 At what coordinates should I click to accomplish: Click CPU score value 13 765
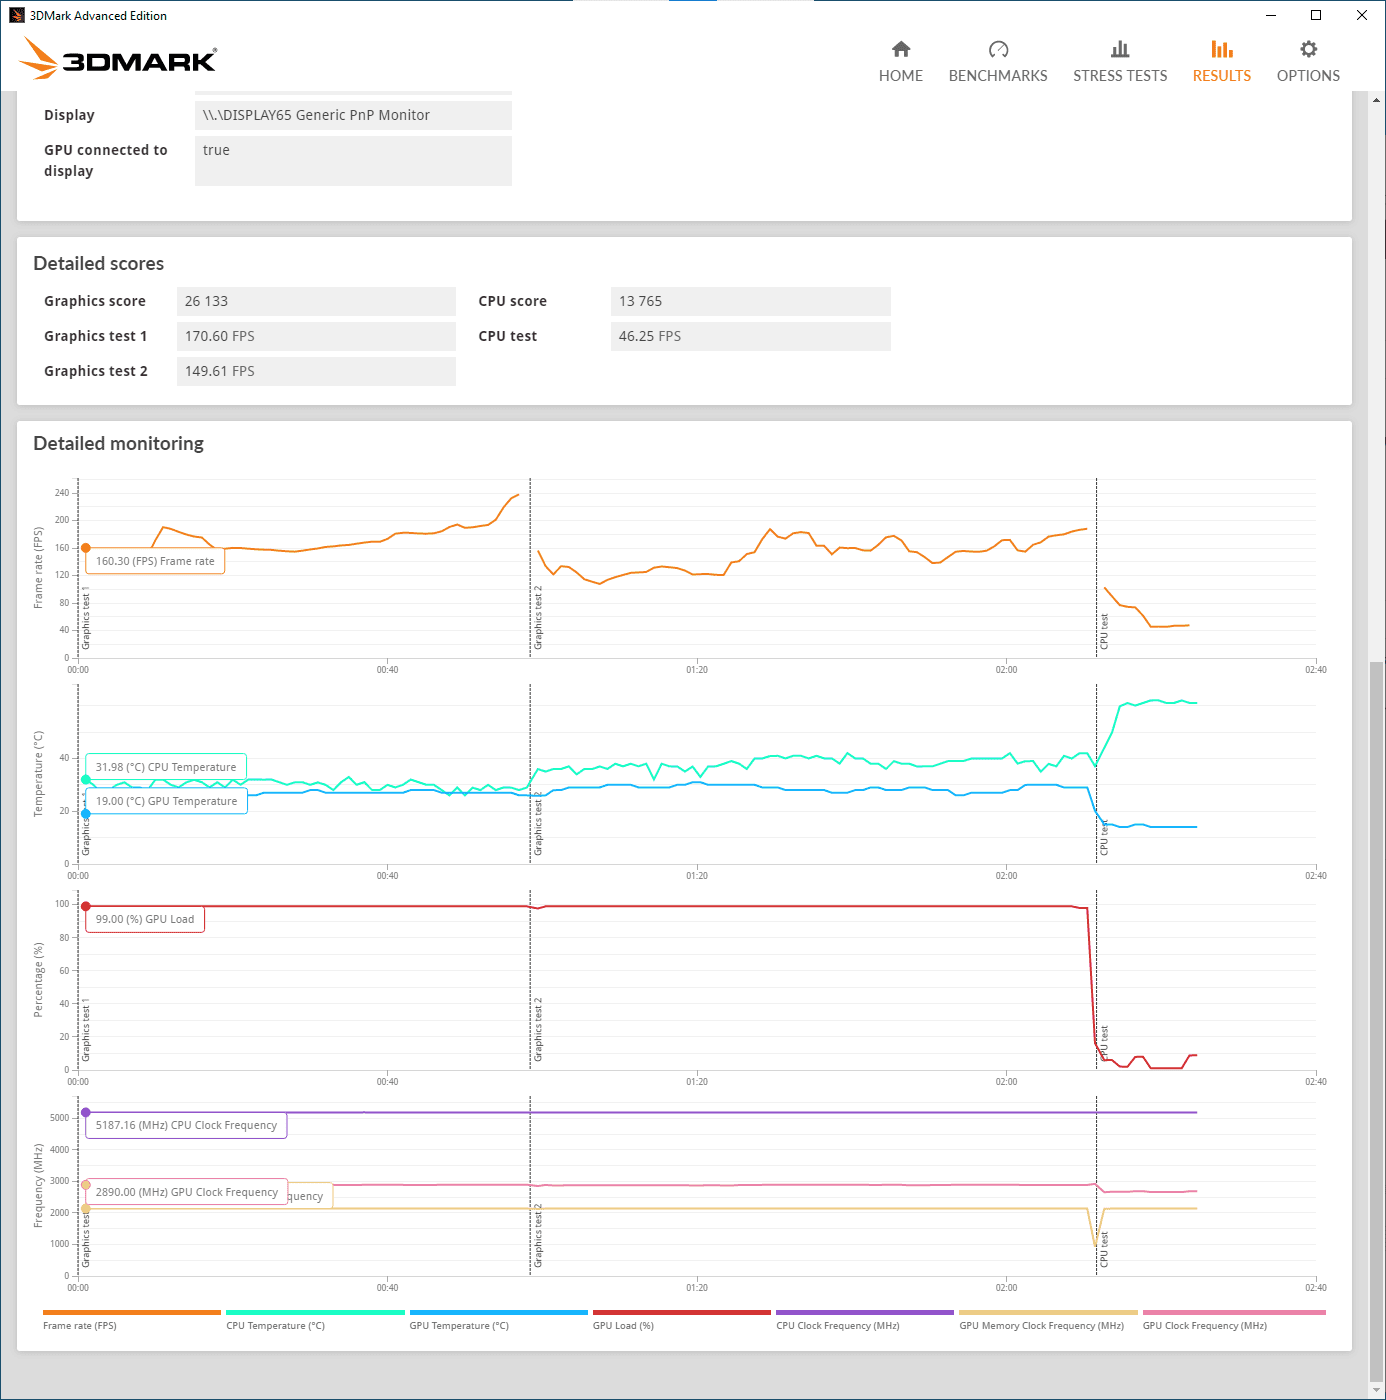pyautogui.click(x=750, y=301)
